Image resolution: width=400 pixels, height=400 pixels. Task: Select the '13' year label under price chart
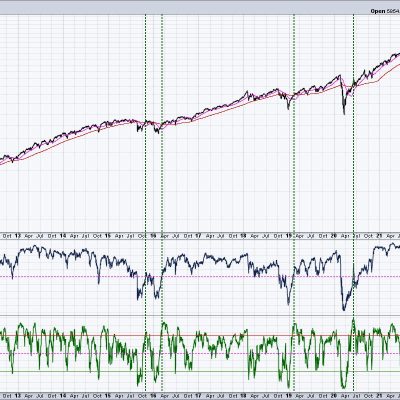click(x=17, y=236)
